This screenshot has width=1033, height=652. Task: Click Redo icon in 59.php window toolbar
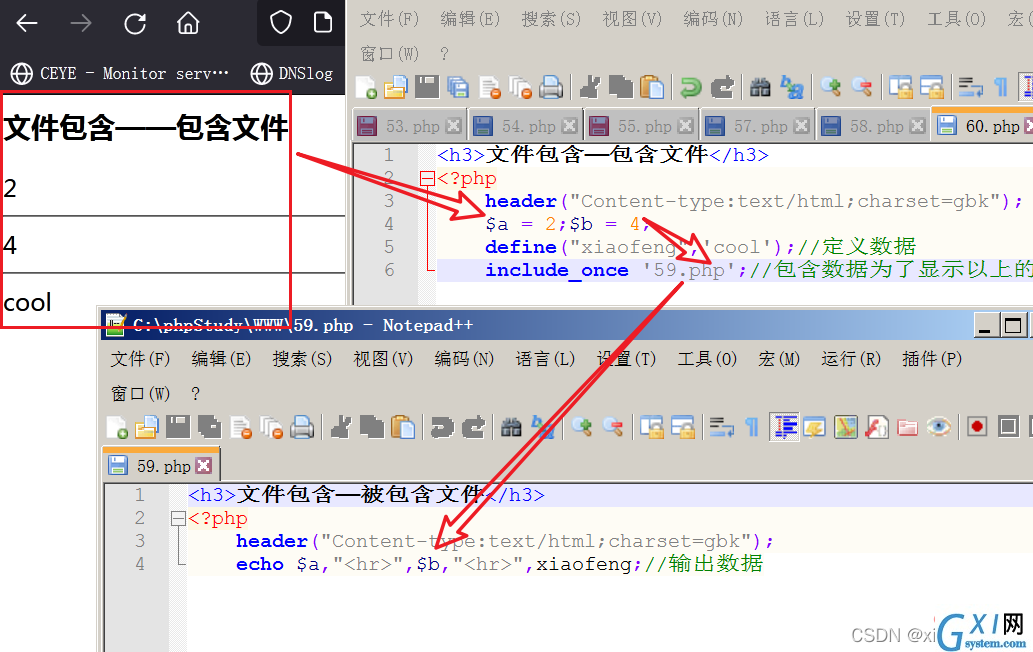[x=473, y=427]
